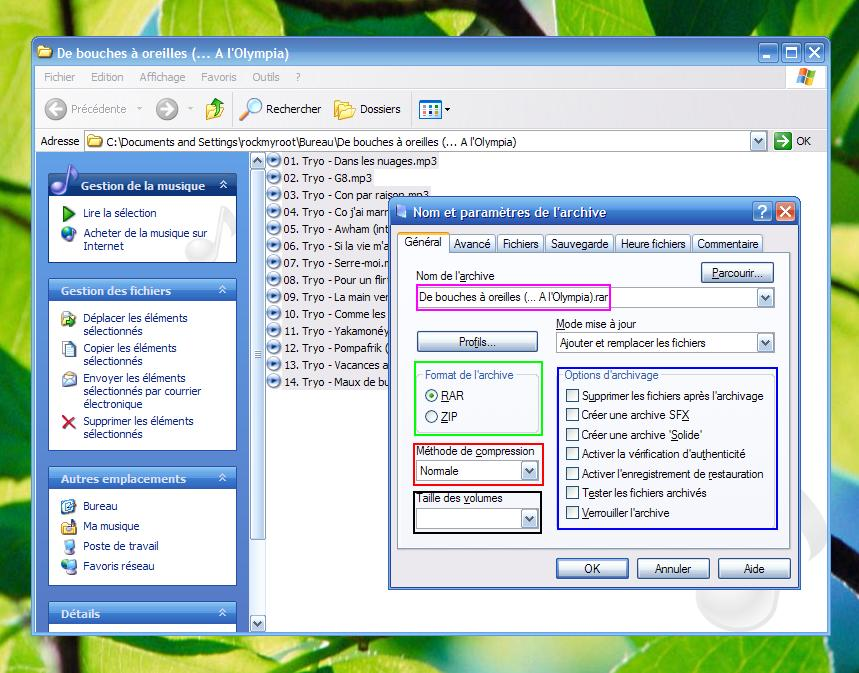859x673 pixels.
Task: Enable Créer une archive SFX checkbox
Action: click(572, 415)
